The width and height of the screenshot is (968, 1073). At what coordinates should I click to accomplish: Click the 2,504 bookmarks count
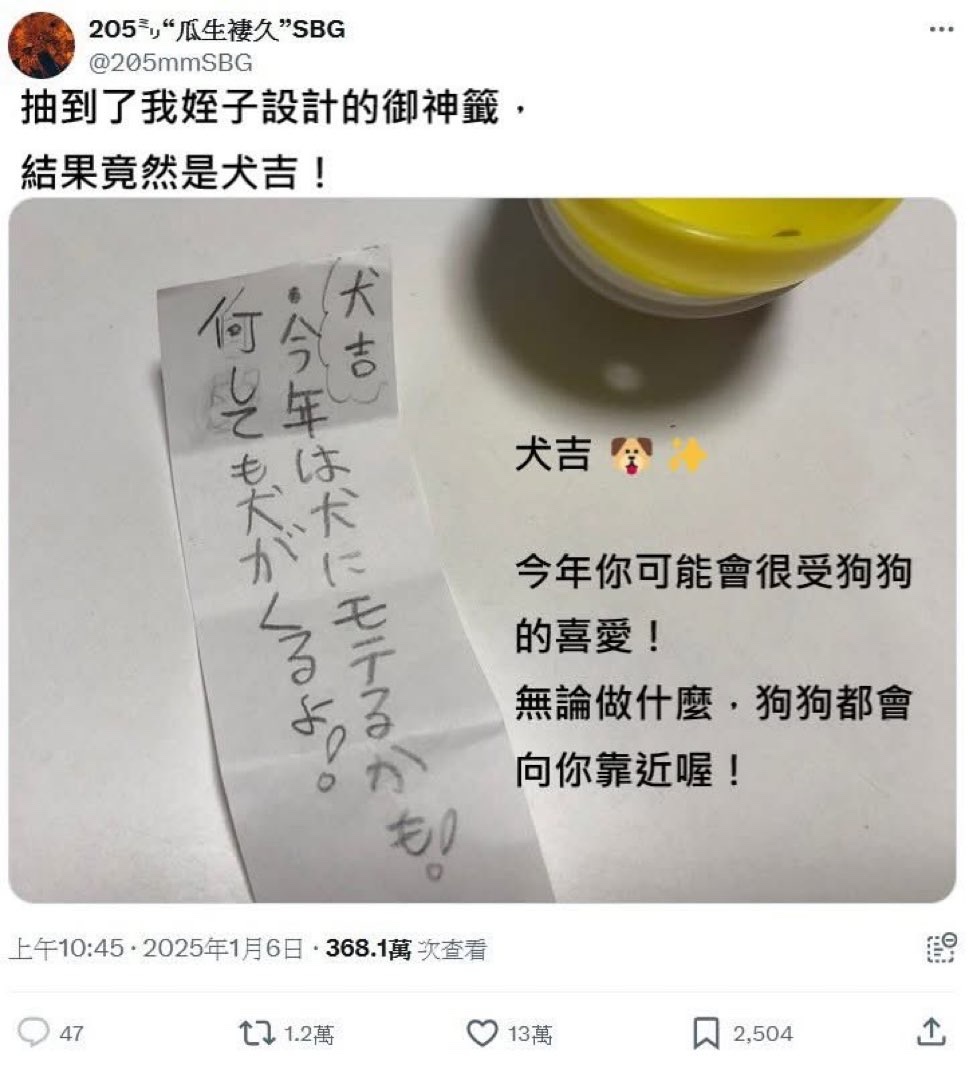click(x=763, y=1033)
